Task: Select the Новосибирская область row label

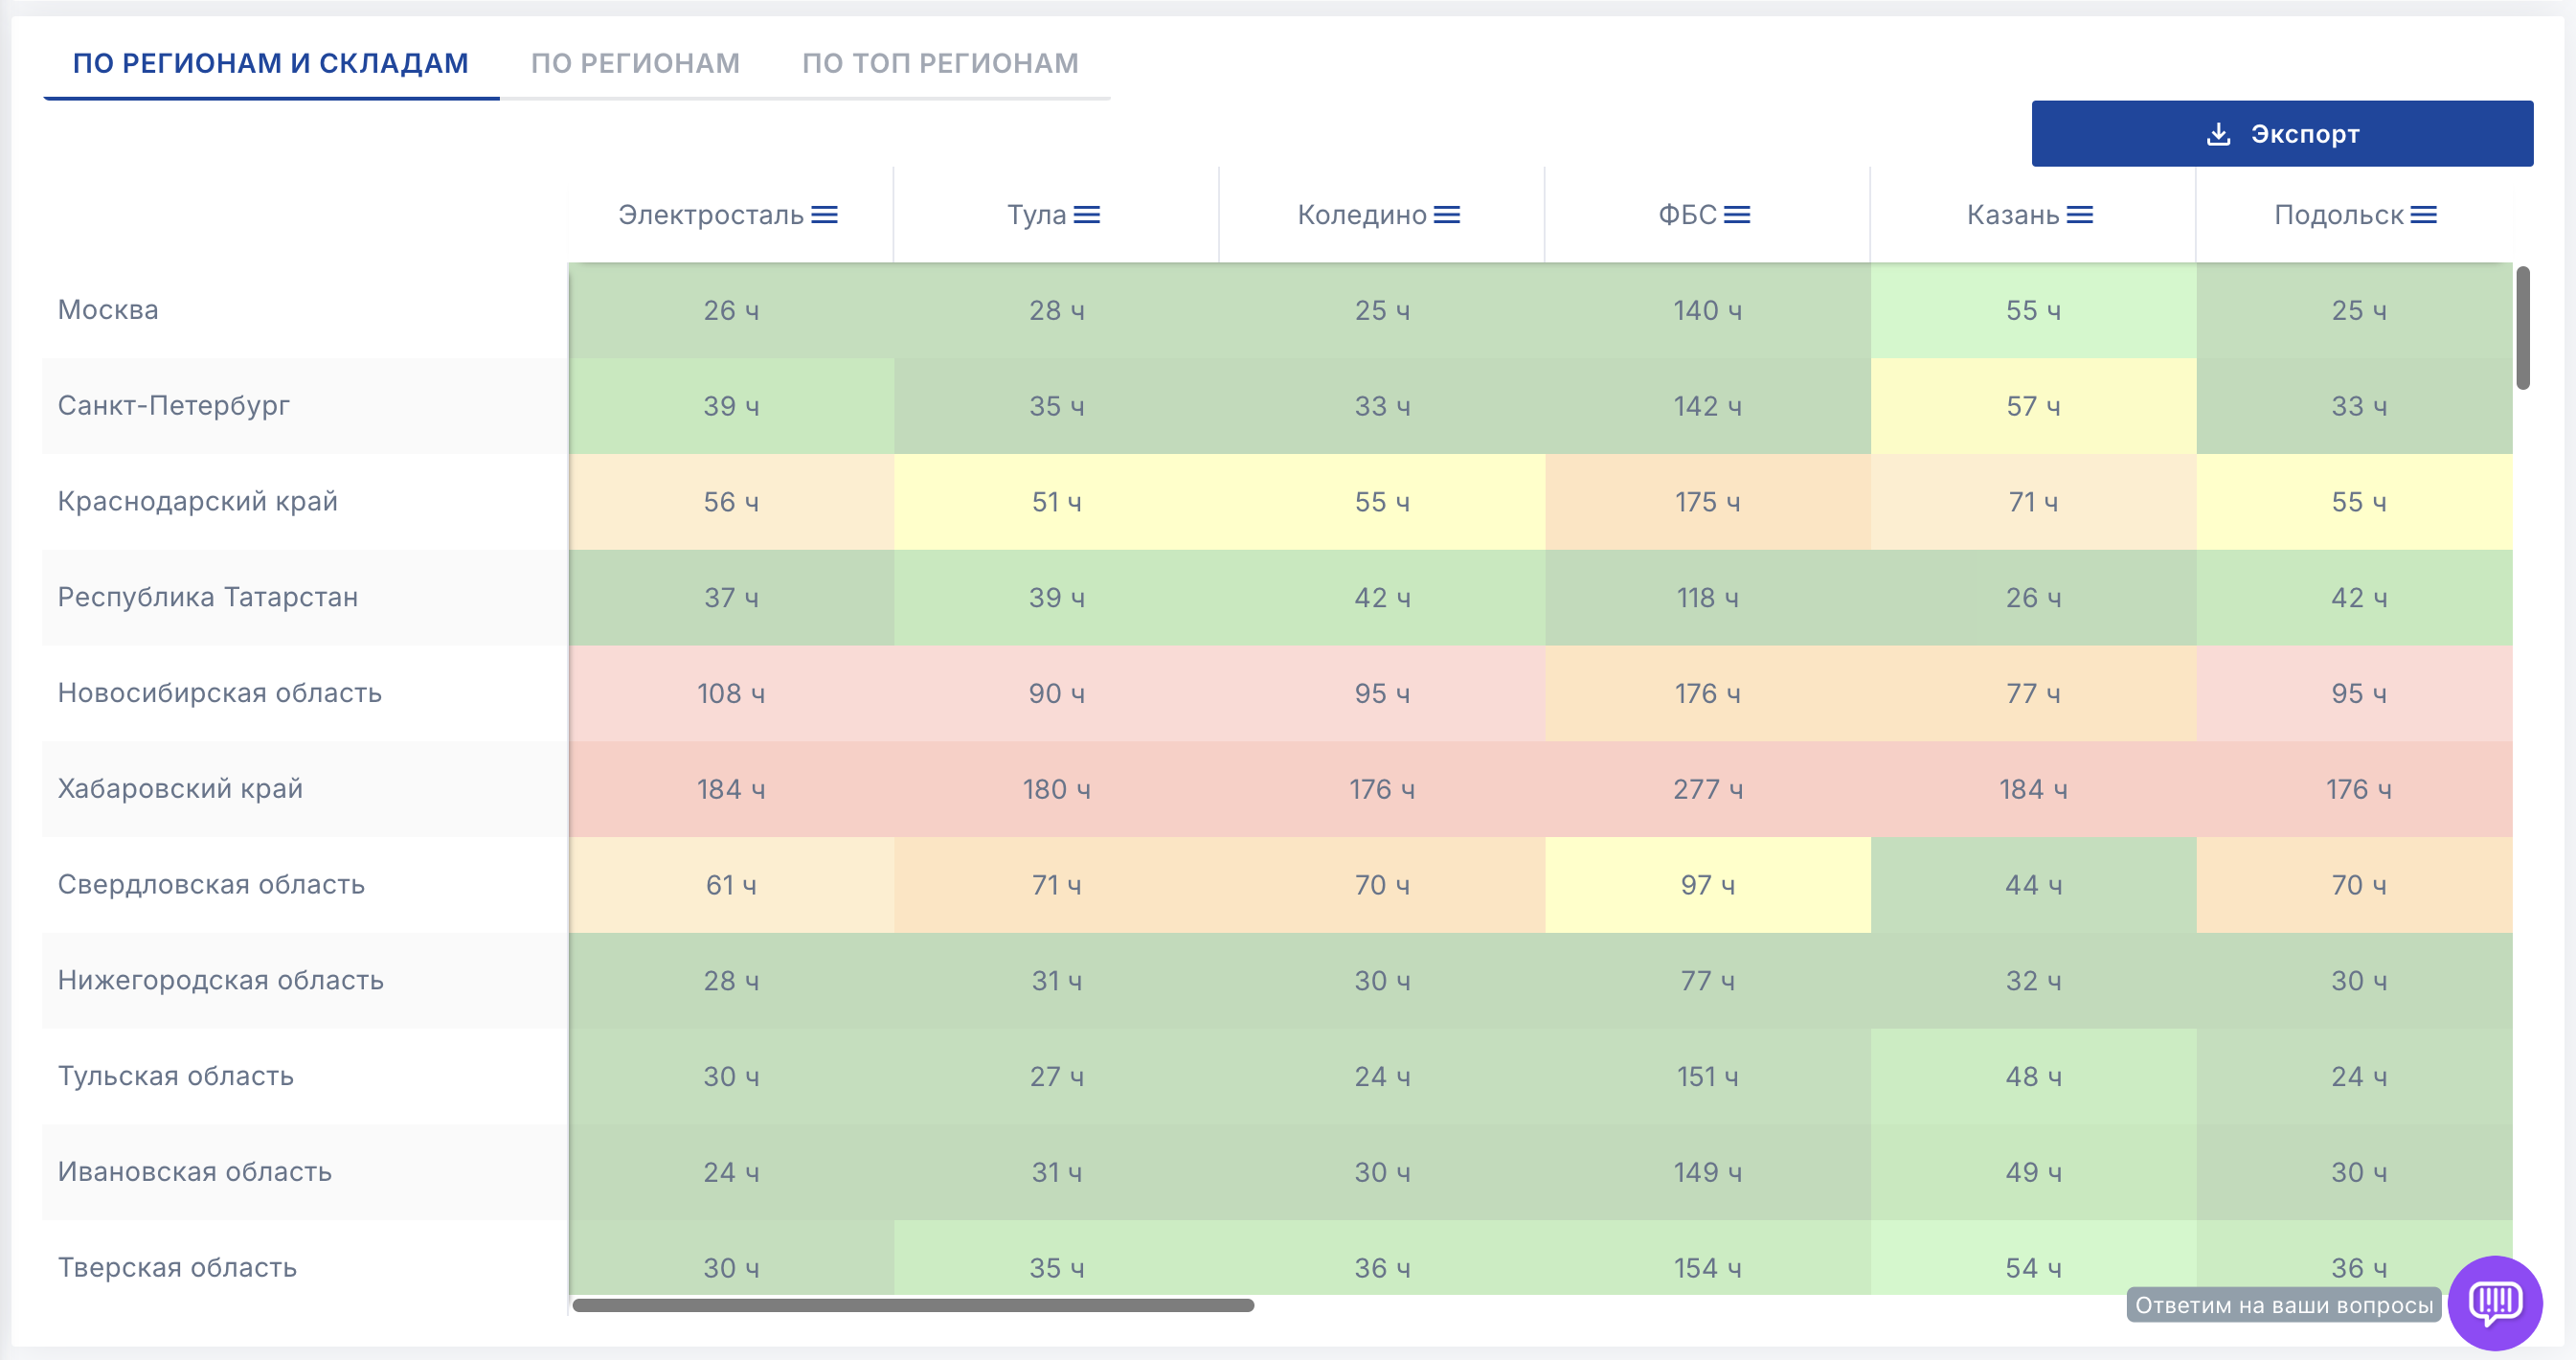Action: (x=220, y=693)
